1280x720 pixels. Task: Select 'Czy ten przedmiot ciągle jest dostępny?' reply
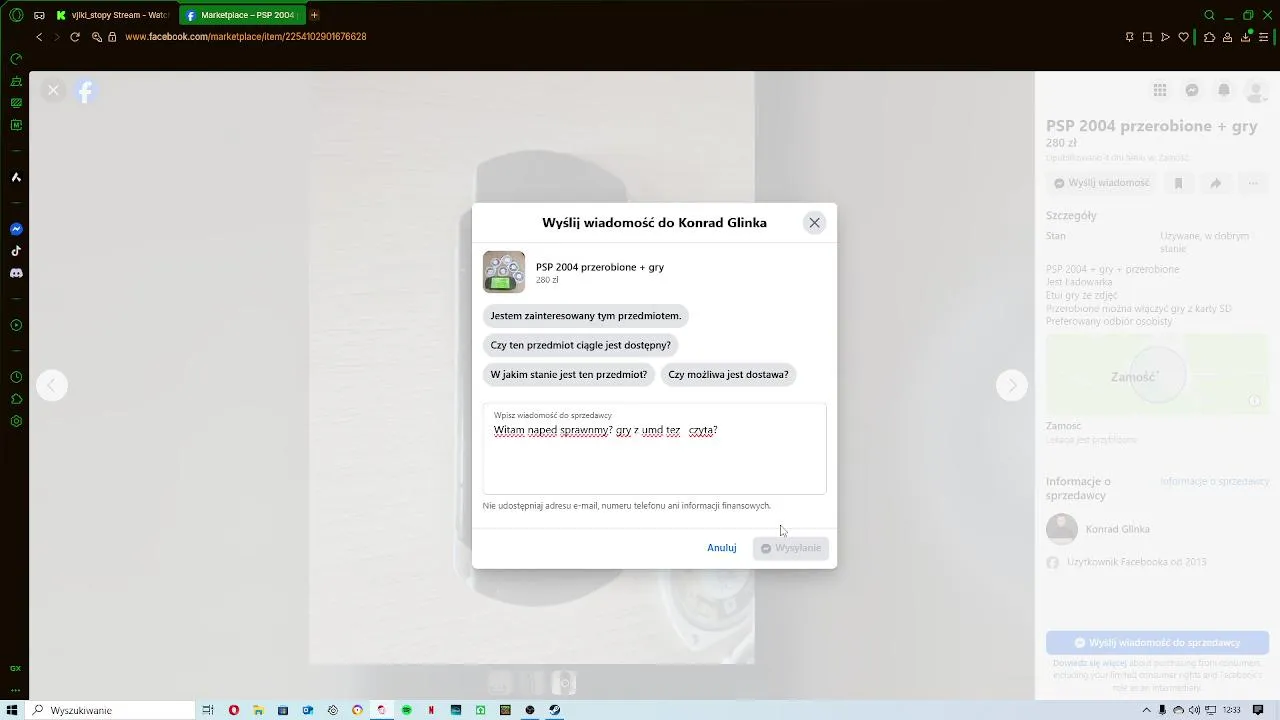click(x=581, y=345)
